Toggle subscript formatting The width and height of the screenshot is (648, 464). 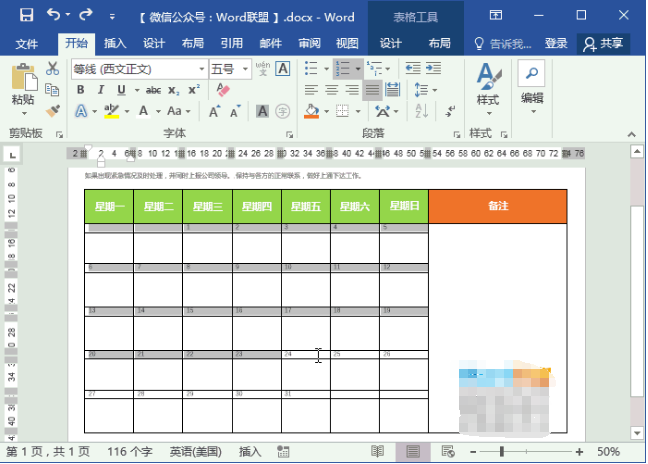174,90
